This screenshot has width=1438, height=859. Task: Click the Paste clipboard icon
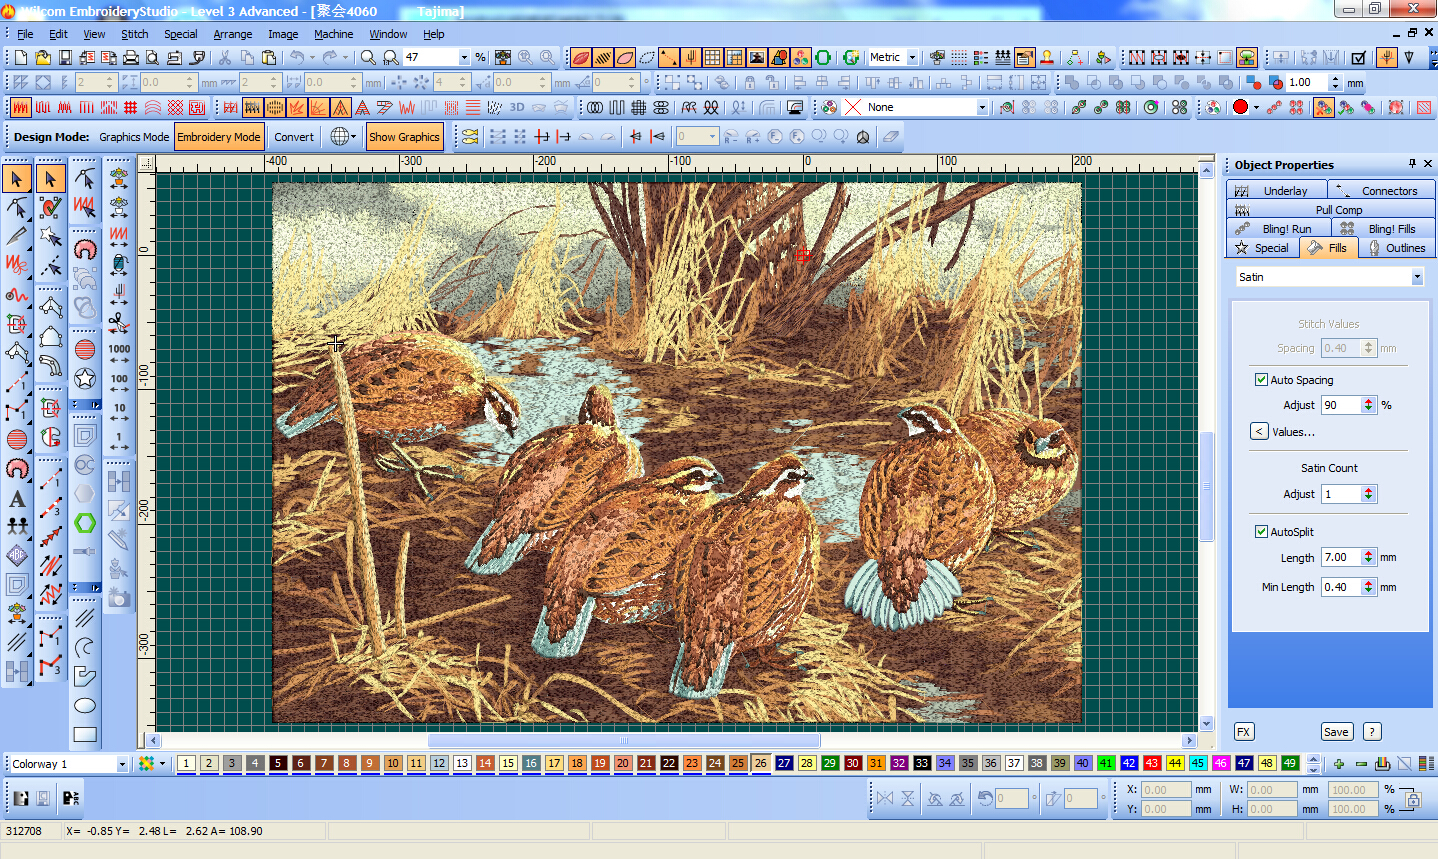[x=270, y=58]
